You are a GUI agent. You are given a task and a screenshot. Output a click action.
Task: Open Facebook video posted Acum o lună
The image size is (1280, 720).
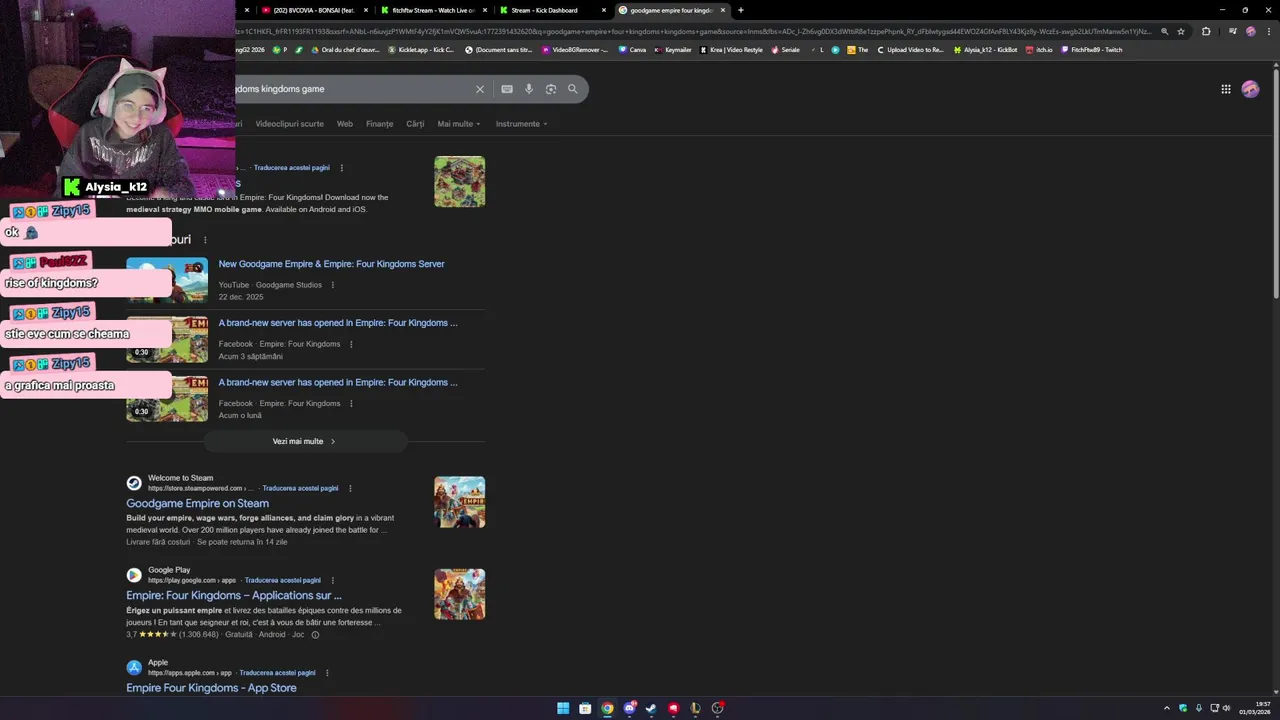click(338, 382)
